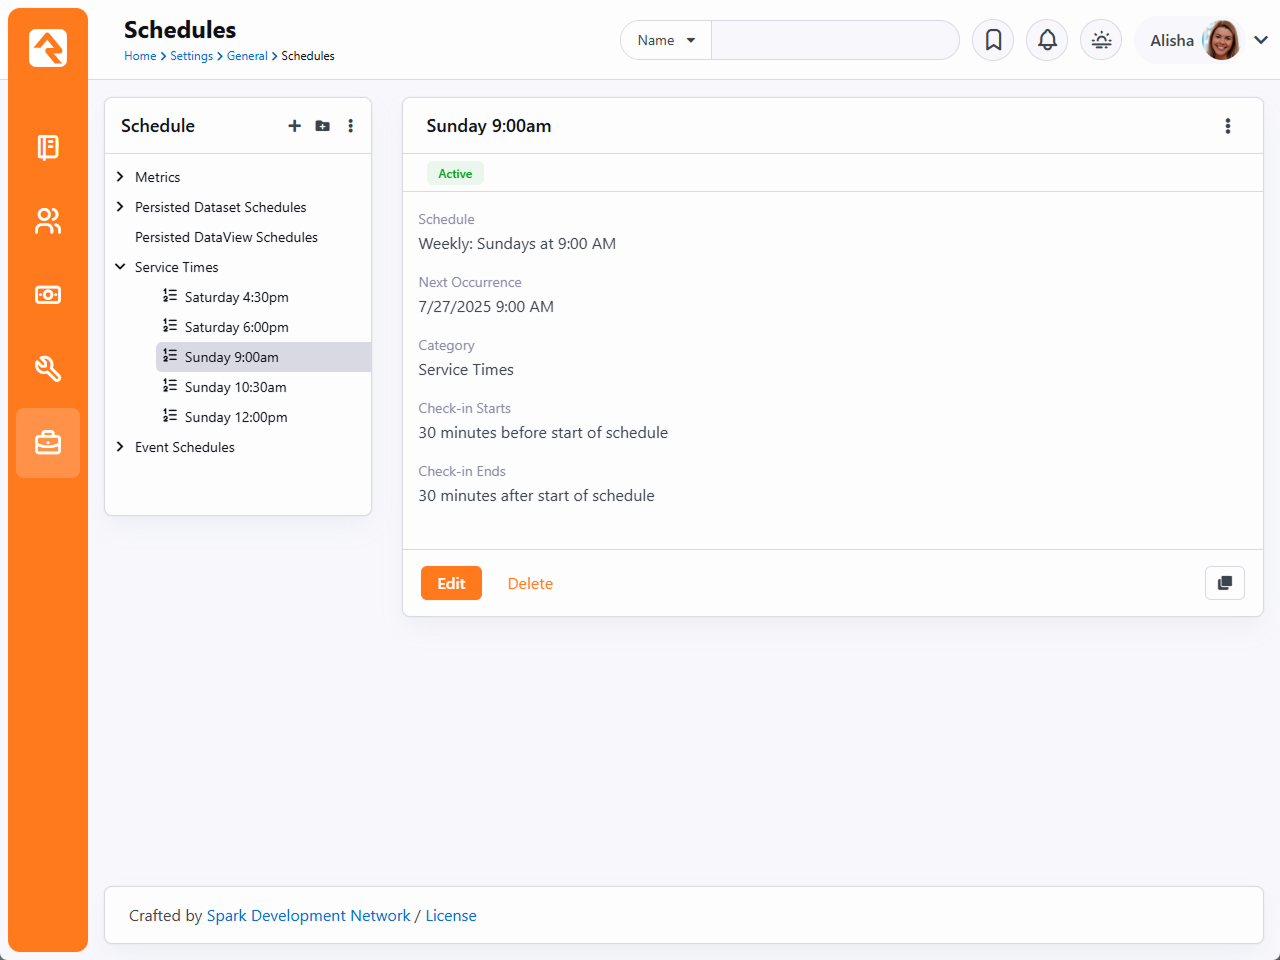The height and width of the screenshot is (960, 1280).
Task: Open the Name search type dropdown
Action: [x=666, y=40]
